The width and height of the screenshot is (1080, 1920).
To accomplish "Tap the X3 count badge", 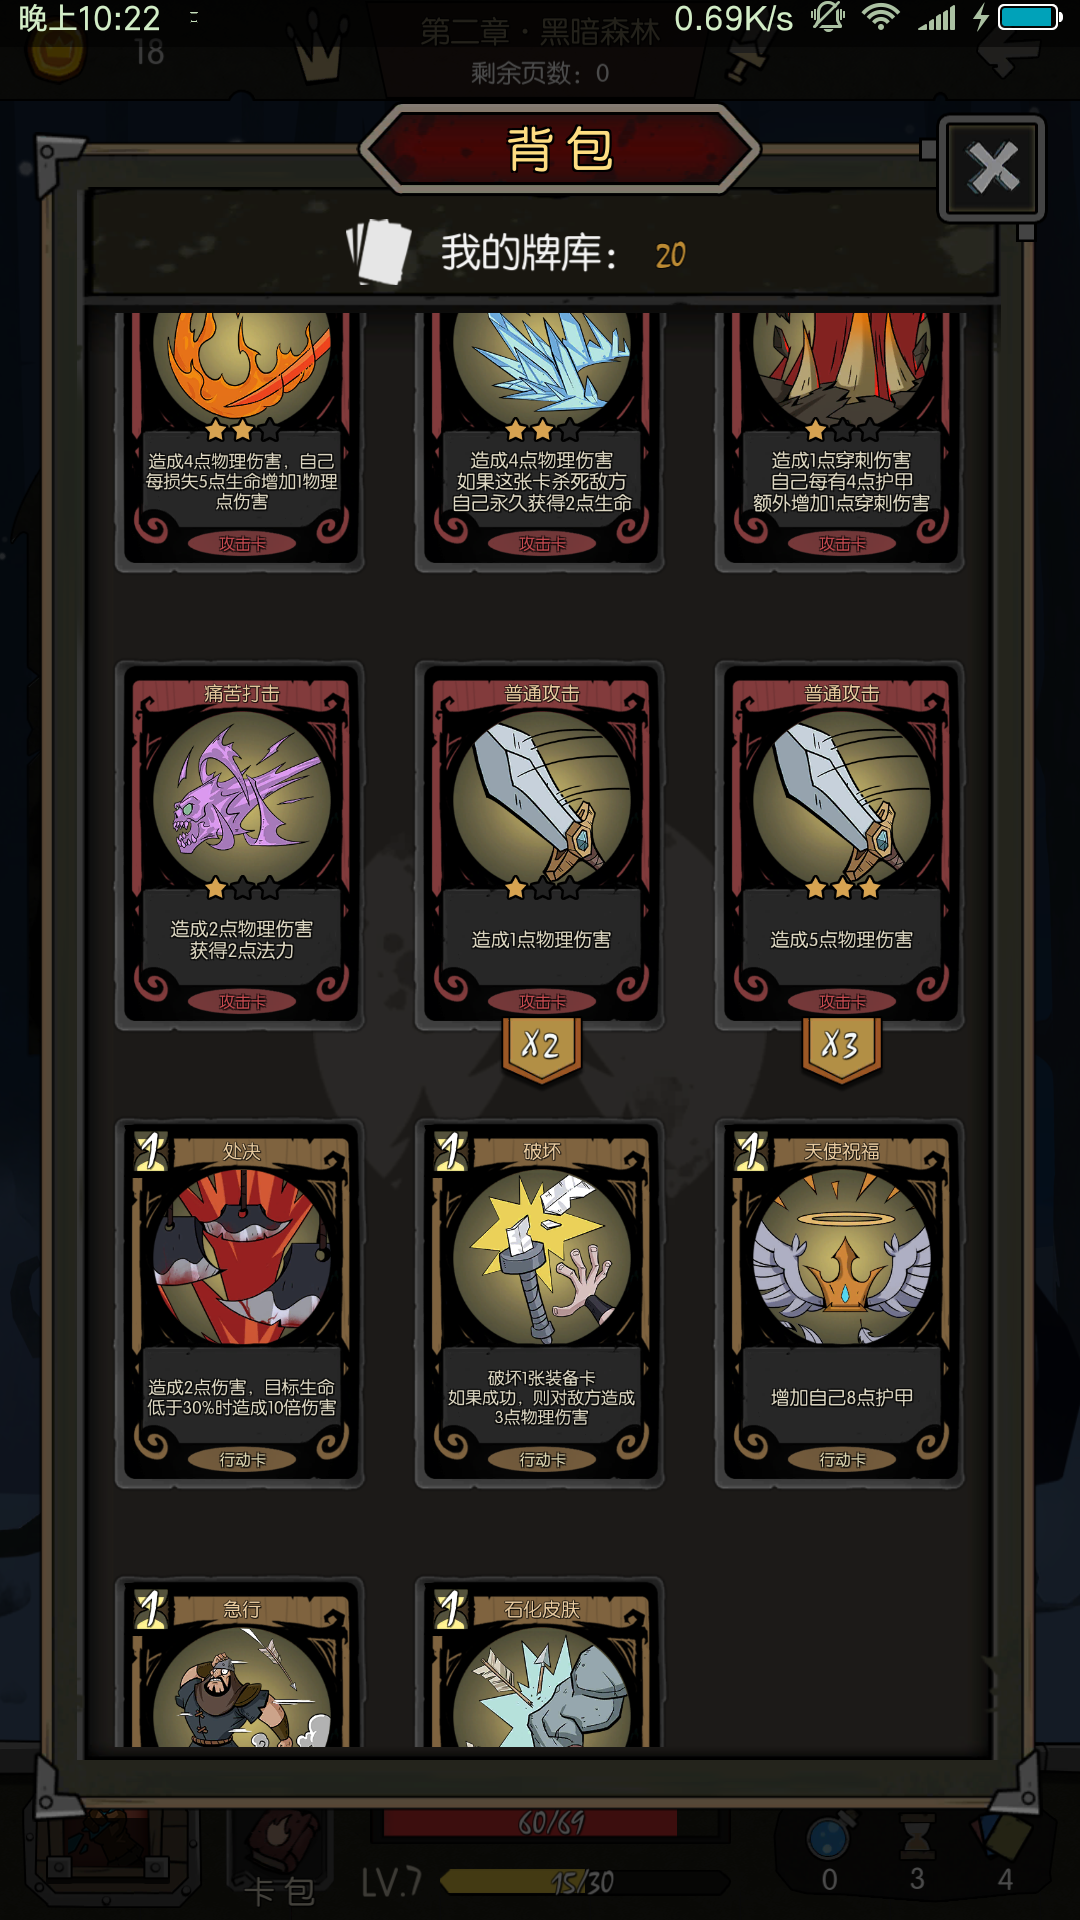I will tap(841, 1048).
